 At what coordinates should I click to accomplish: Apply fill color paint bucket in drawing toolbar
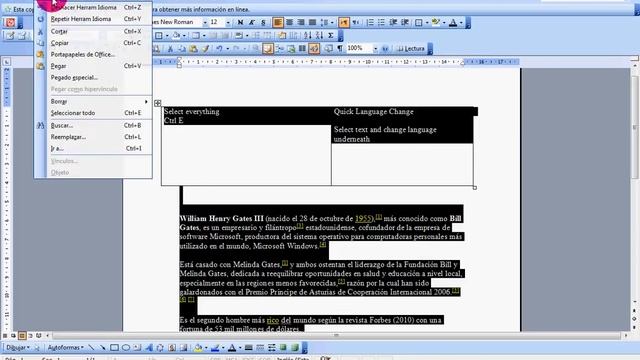pos(198,348)
